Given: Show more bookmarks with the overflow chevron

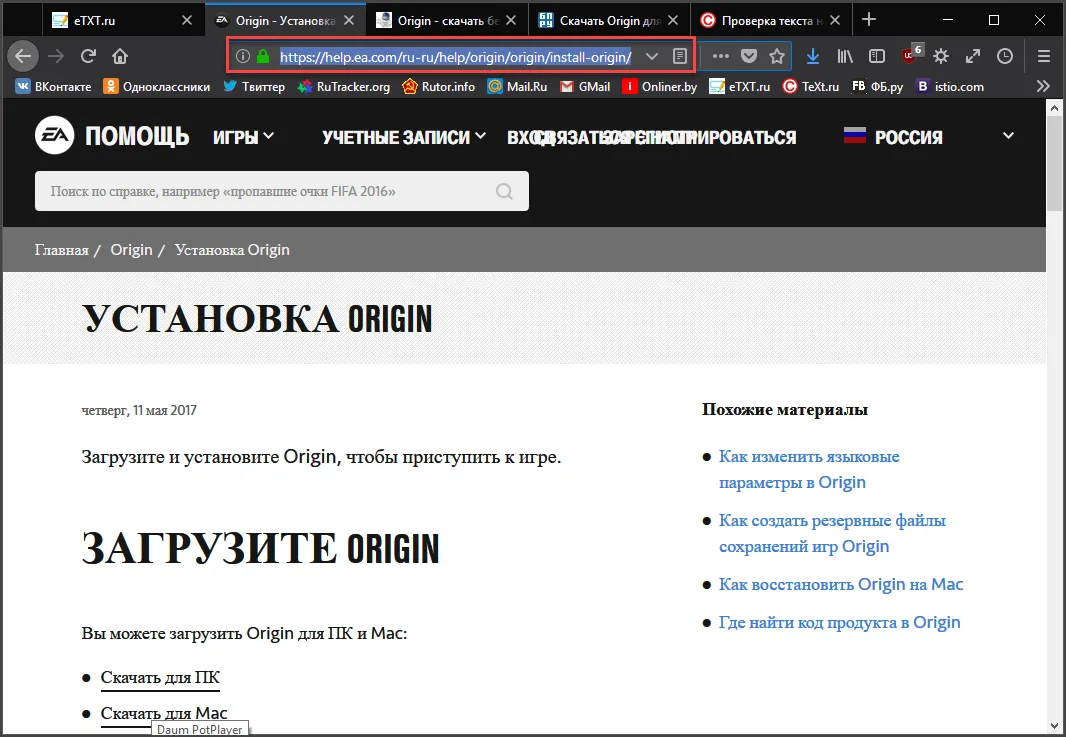Looking at the screenshot, I should tap(1043, 87).
